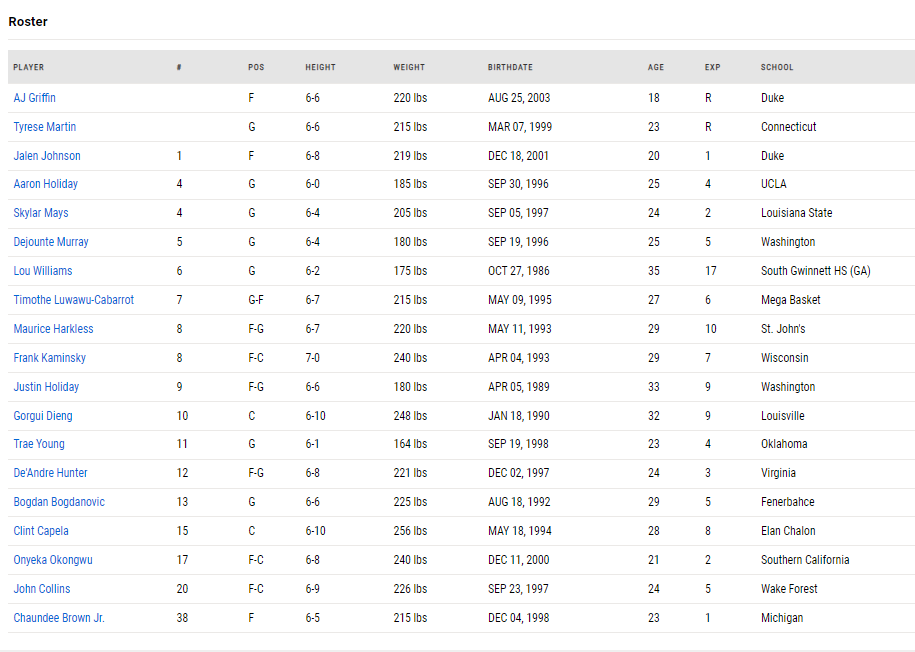Image resolution: width=915 pixels, height=652 pixels.
Task: Open Trae Young's player page
Action: [x=39, y=444]
